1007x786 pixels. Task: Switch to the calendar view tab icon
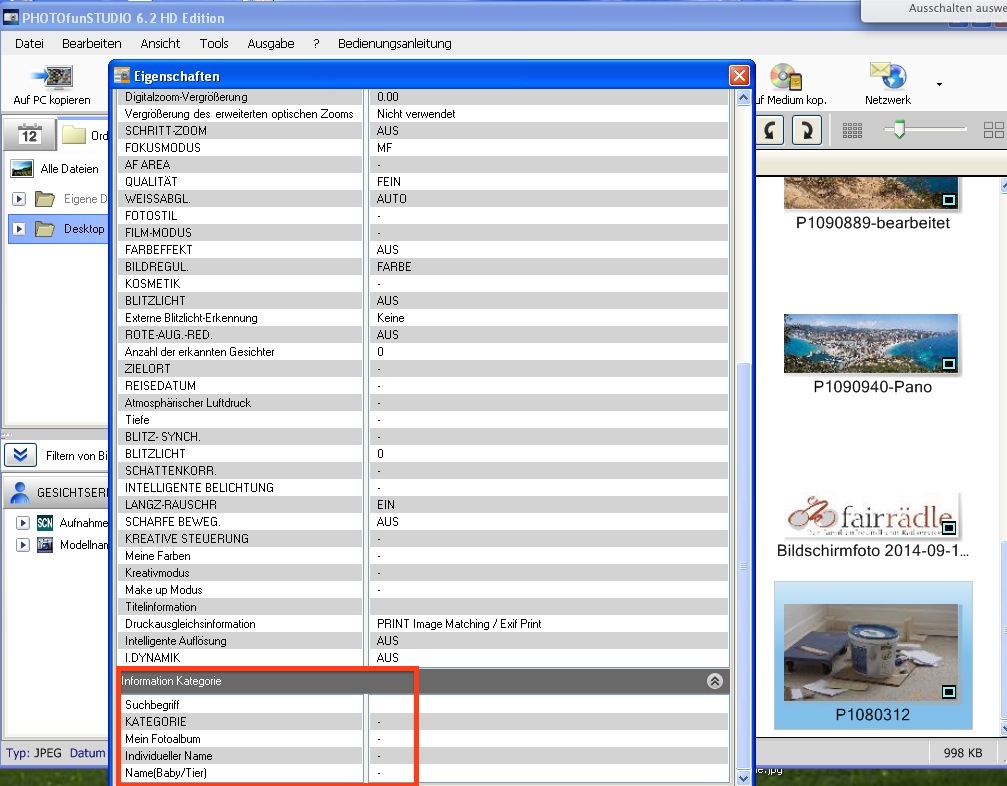pos(28,135)
